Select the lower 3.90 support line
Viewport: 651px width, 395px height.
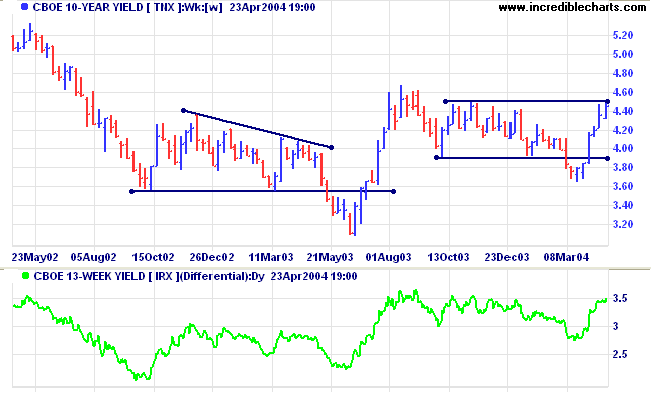[x=522, y=158]
